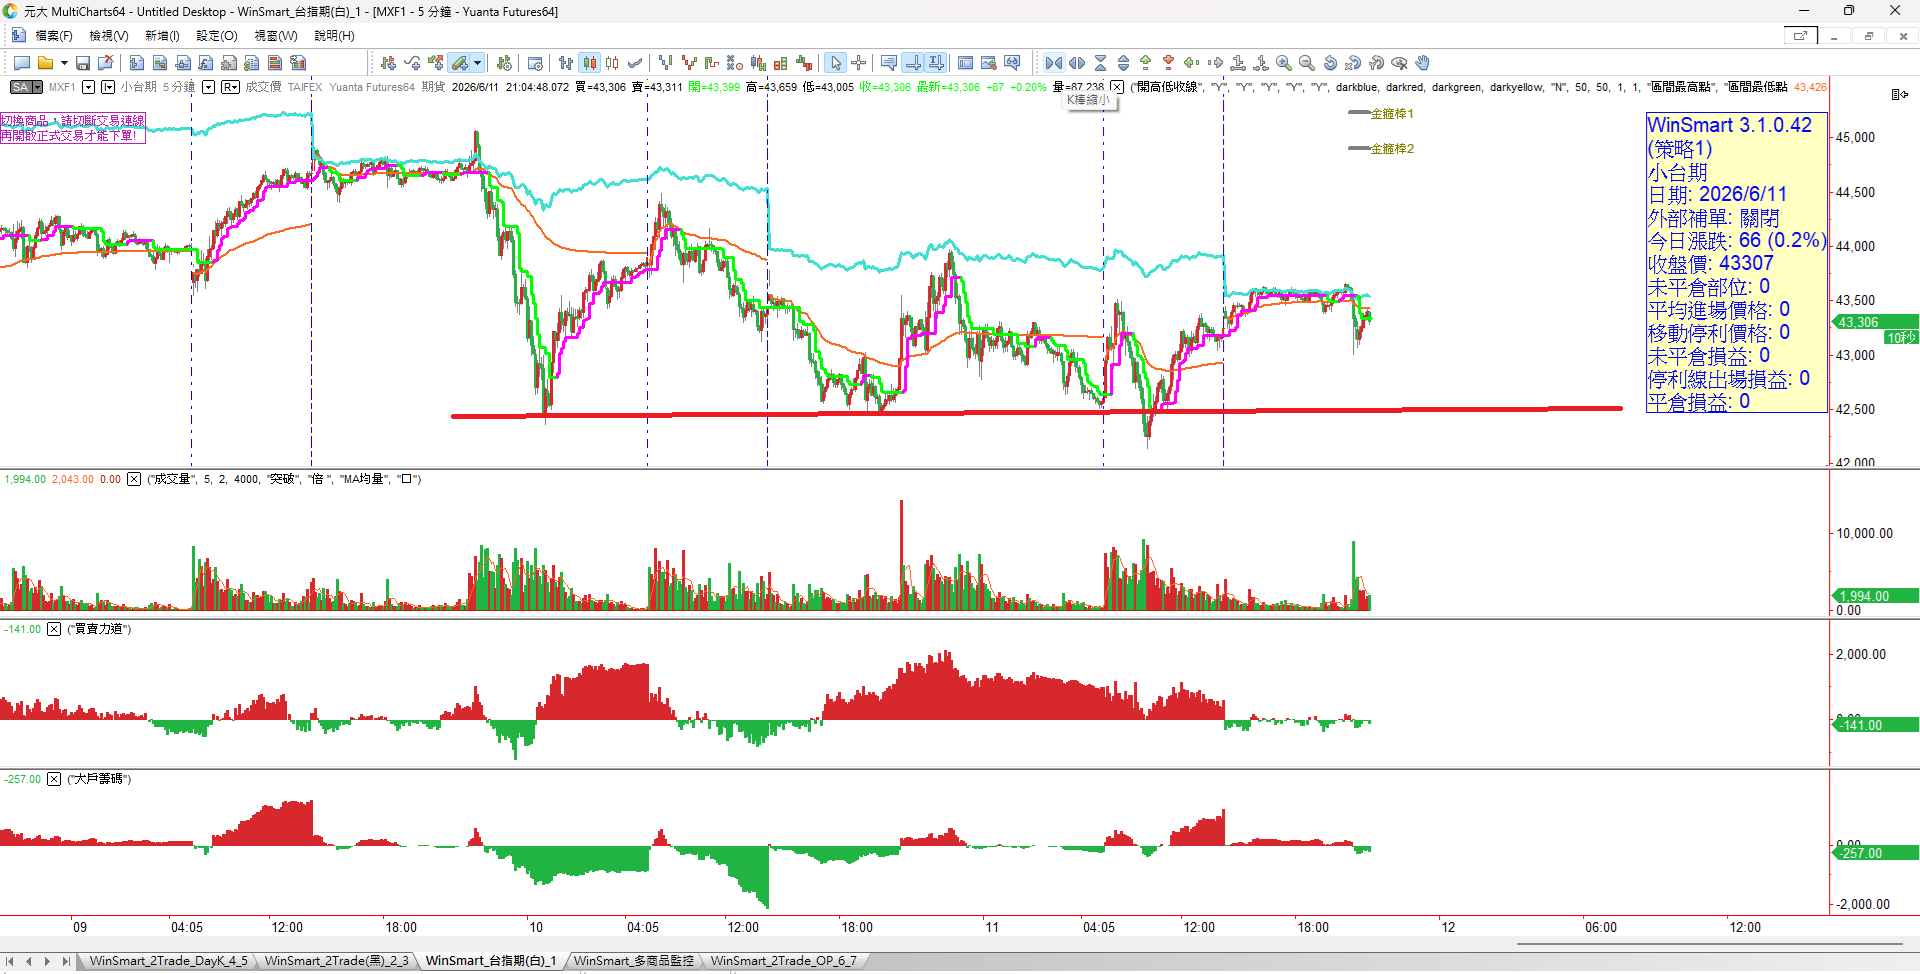Viewport: 1920px width, 974px height.
Task: Click the Zoom In magnifier icon
Action: [1284, 63]
